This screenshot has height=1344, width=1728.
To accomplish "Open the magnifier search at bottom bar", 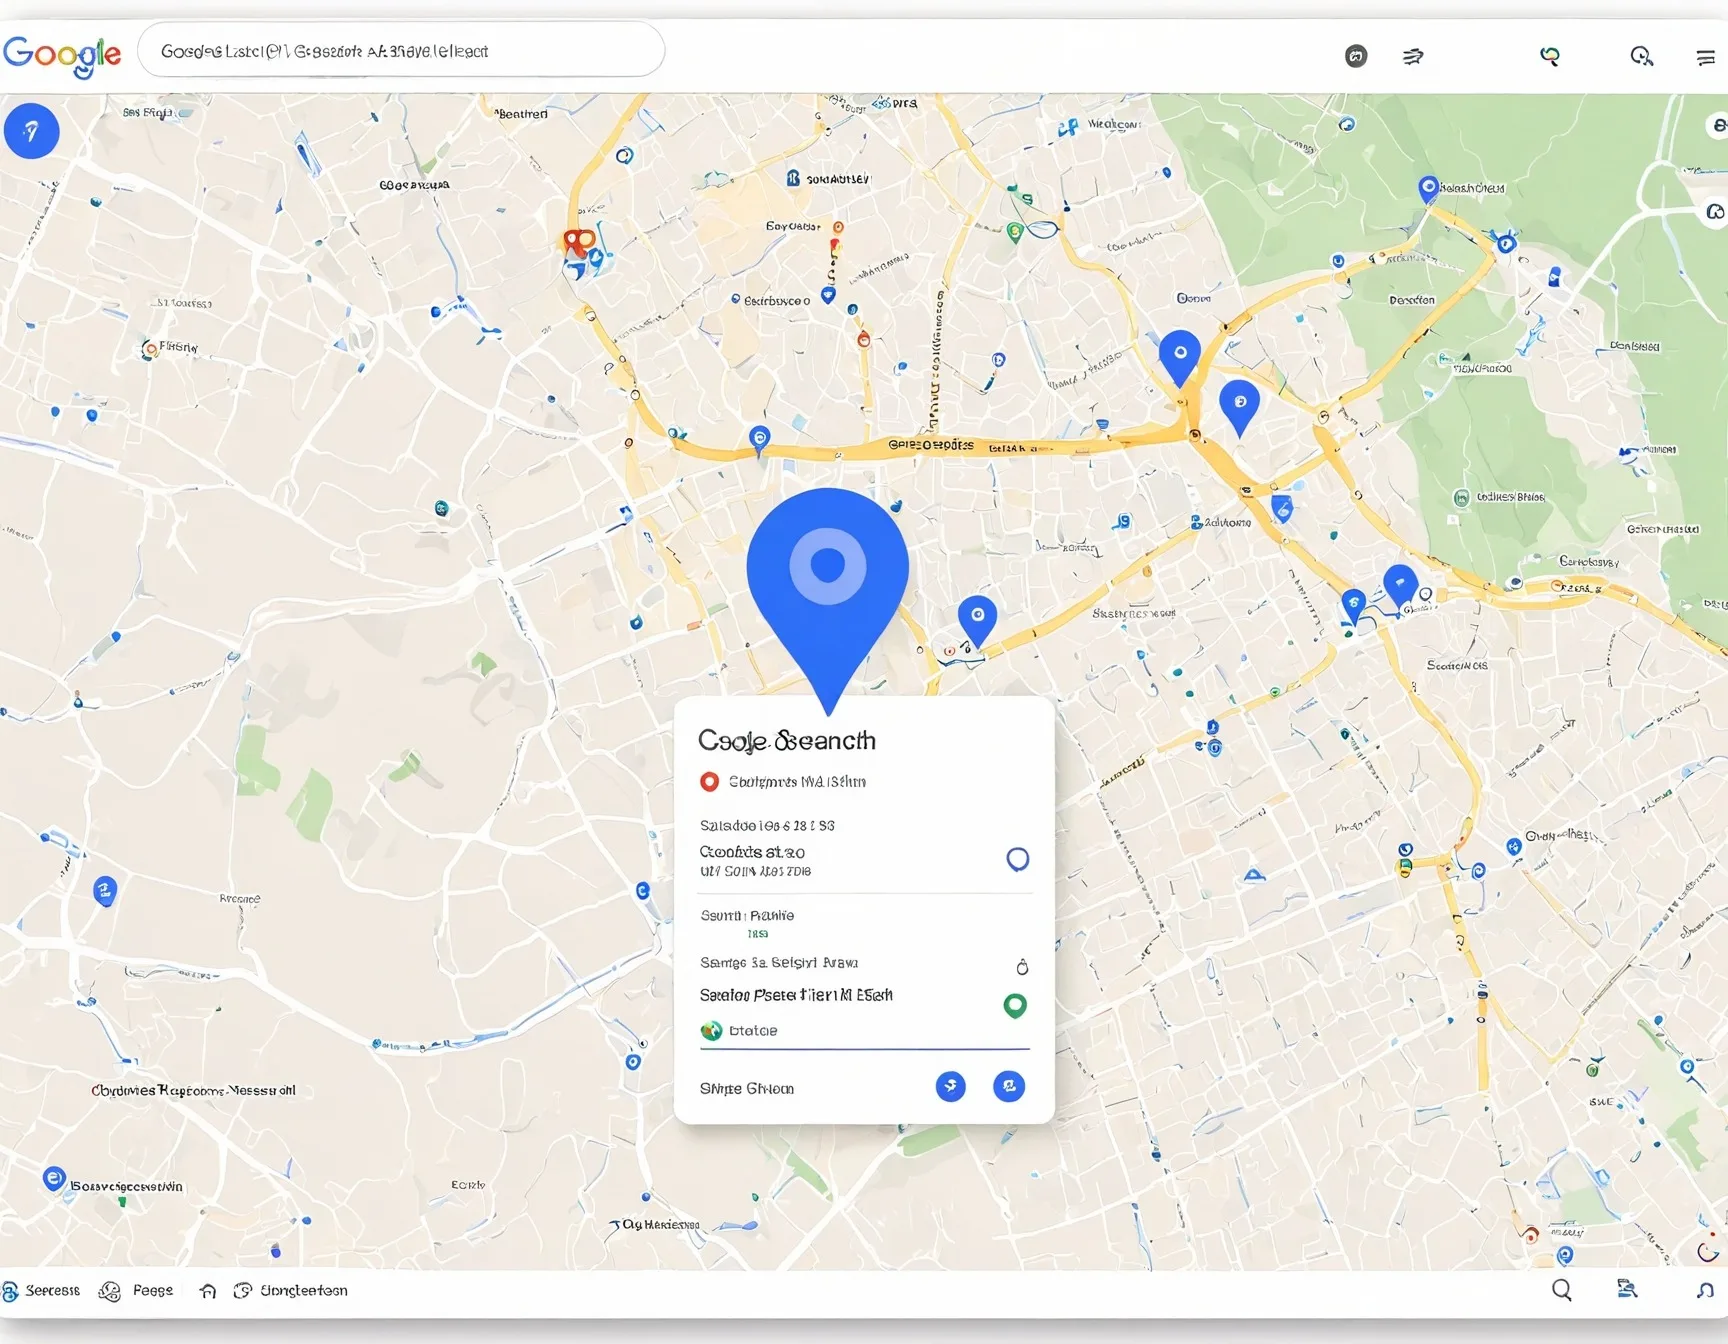I will (x=1562, y=1290).
